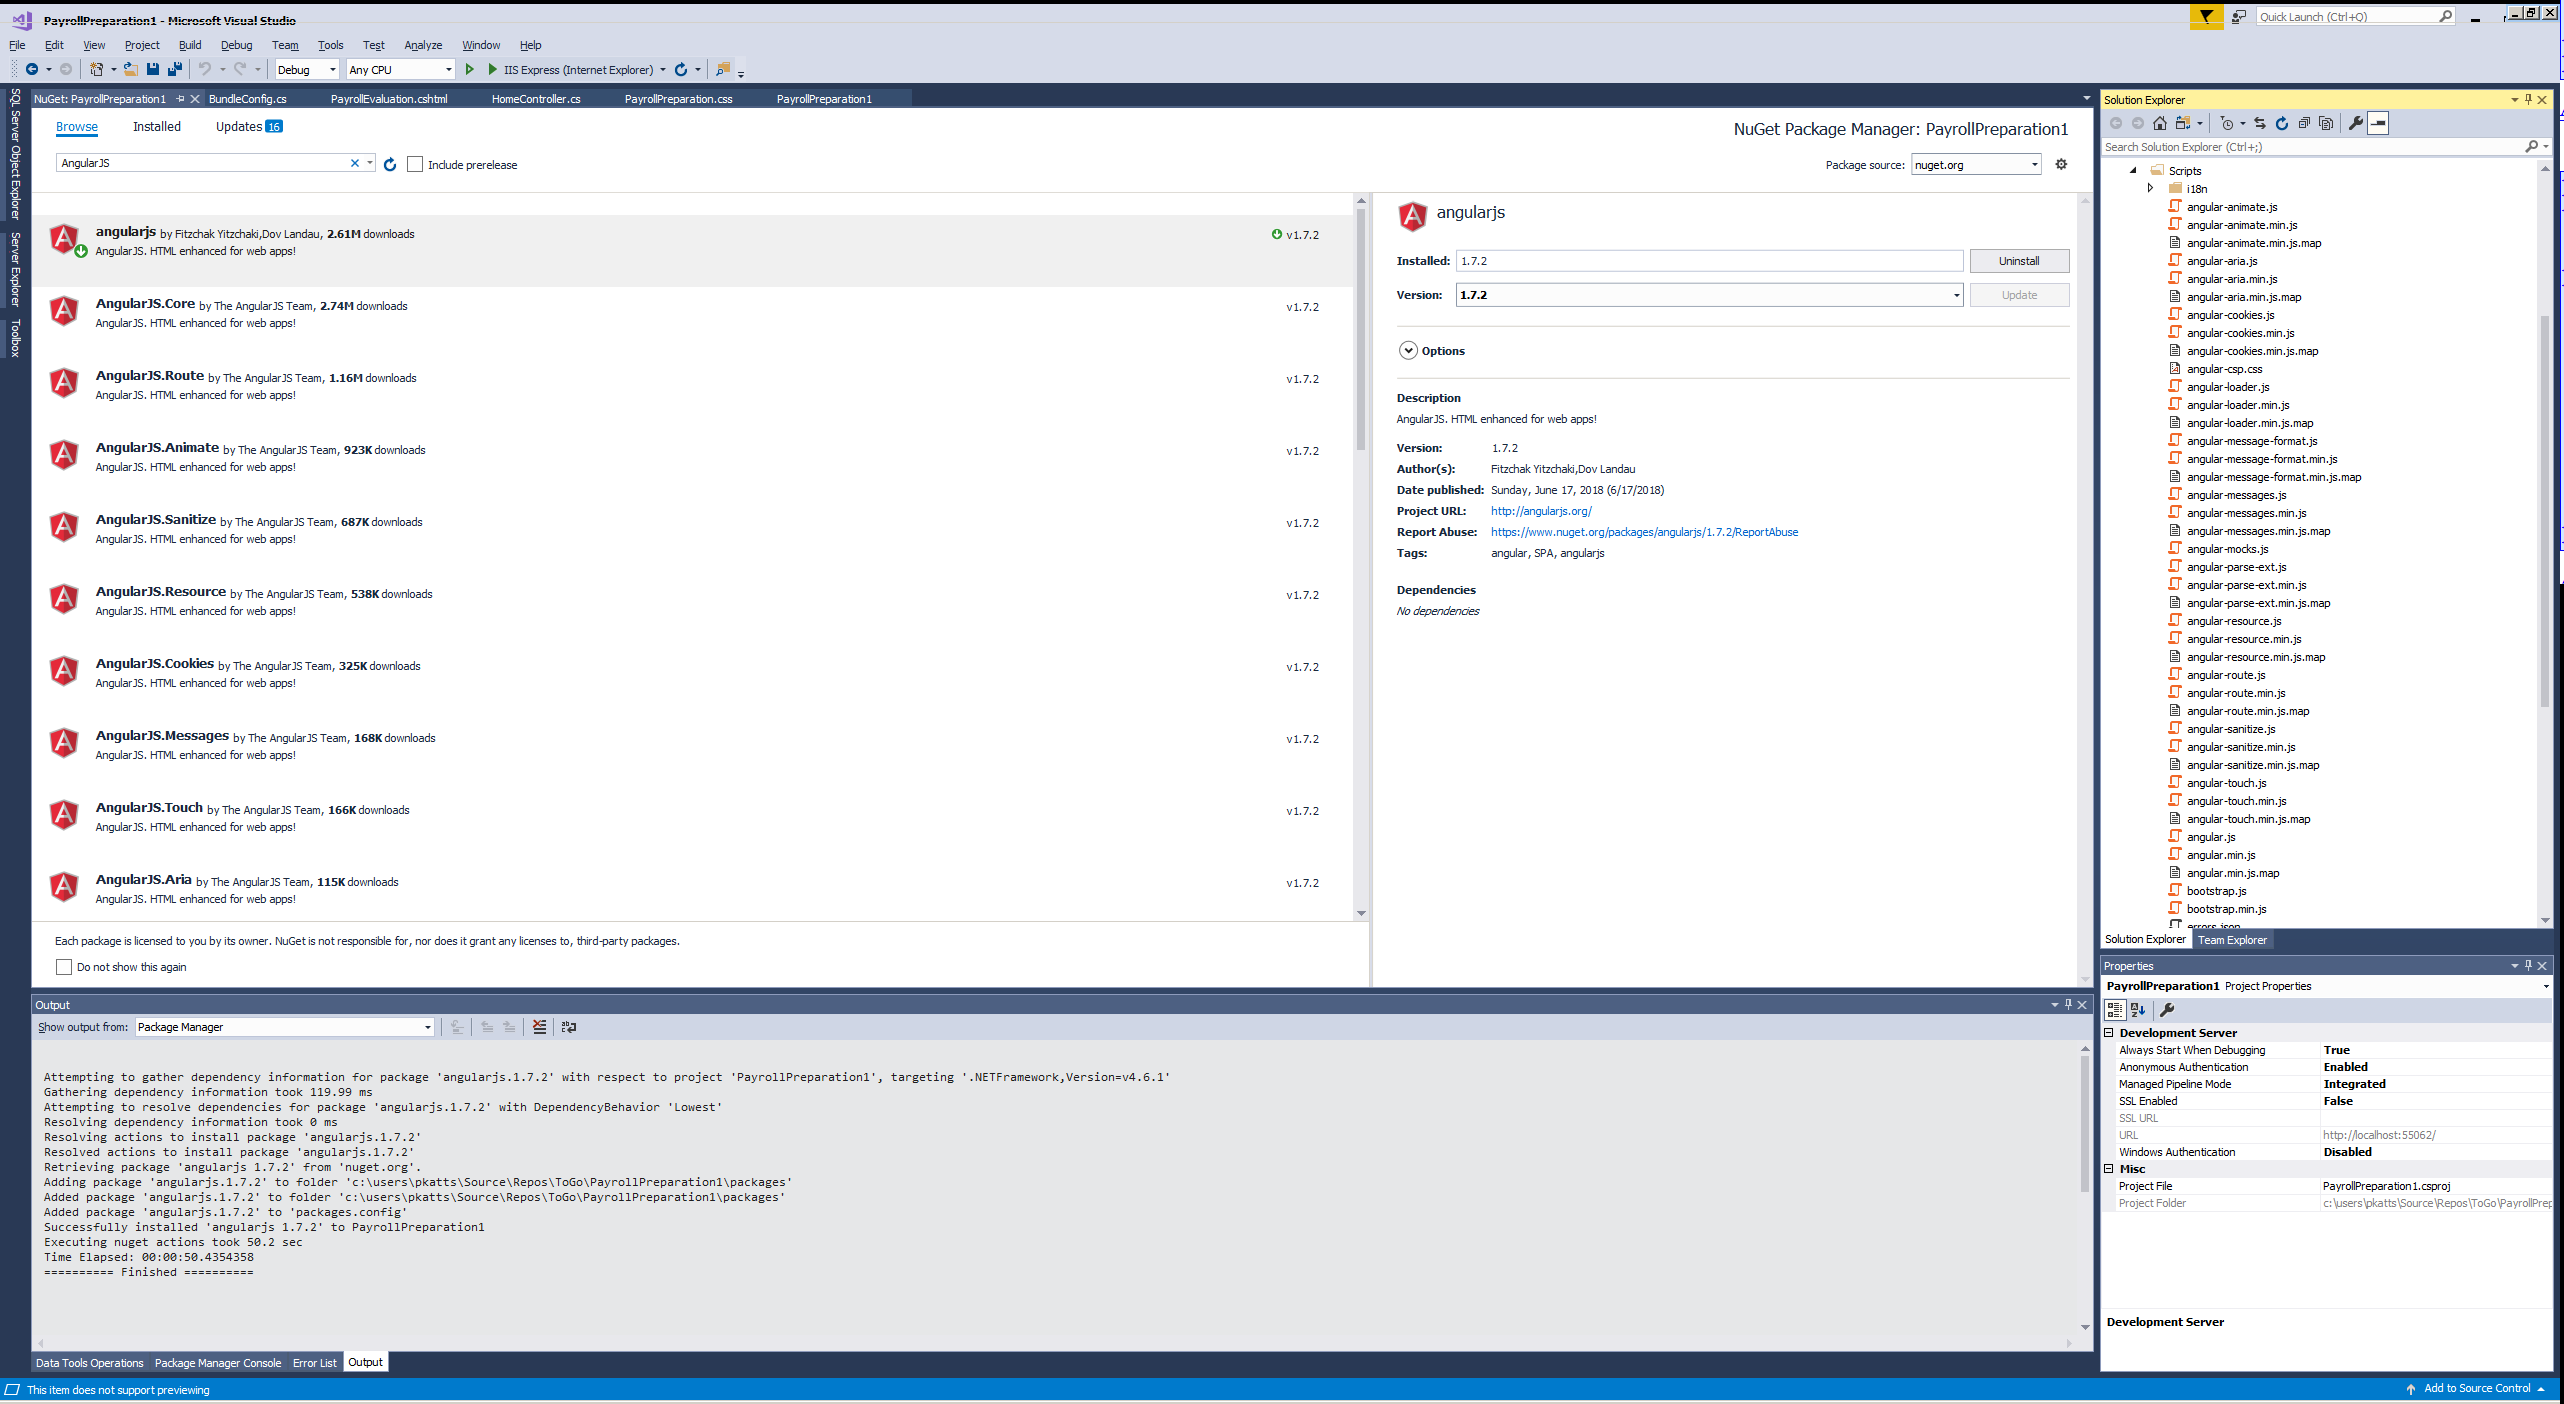Select angular-route.js in Solution Explorer
The width and height of the screenshot is (2564, 1404).
(2226, 675)
